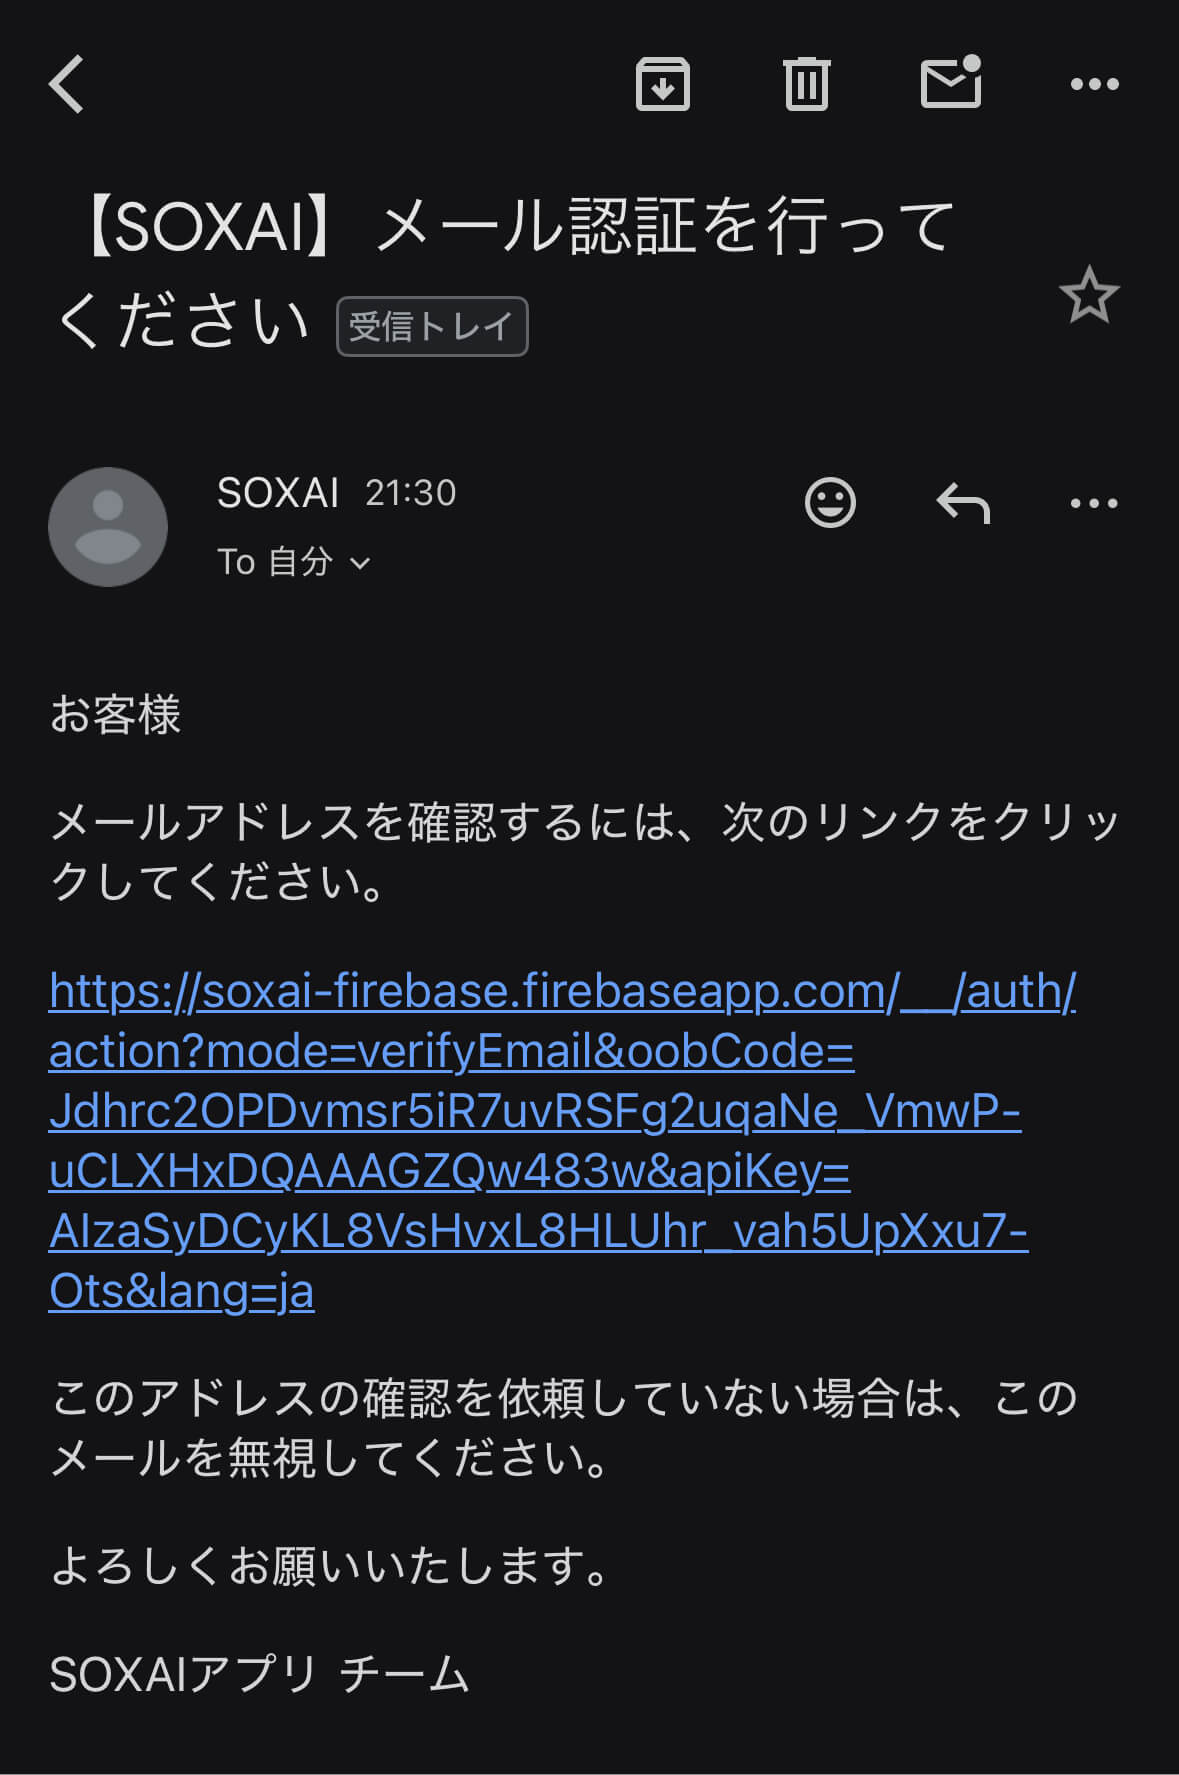The image size is (1179, 1775).
Task: Expand recipient details chevron next to 自分
Action: click(x=360, y=563)
